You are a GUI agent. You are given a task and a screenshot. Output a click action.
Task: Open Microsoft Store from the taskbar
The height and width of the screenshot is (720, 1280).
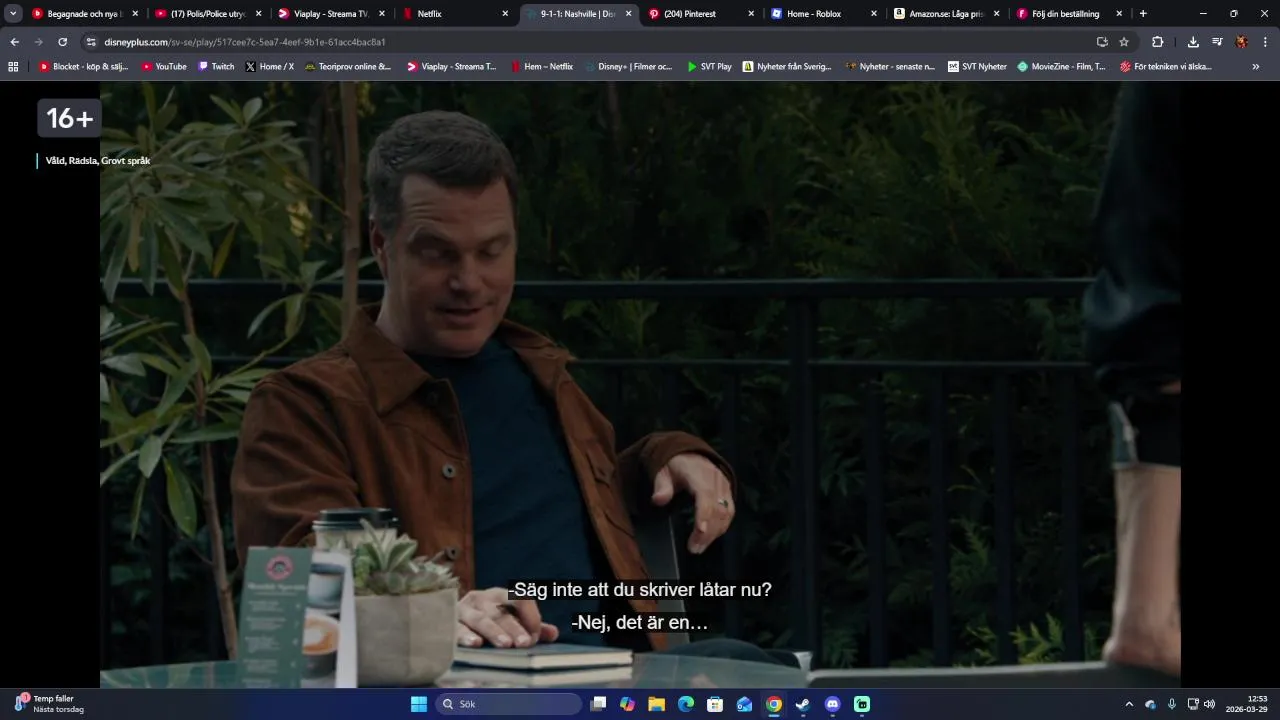click(715, 704)
